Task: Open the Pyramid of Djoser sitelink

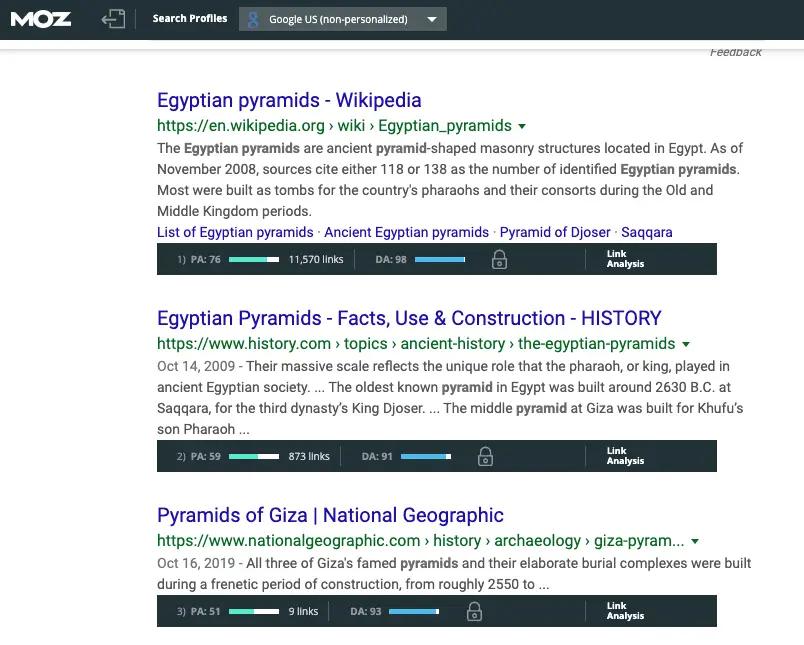Action: coord(555,232)
